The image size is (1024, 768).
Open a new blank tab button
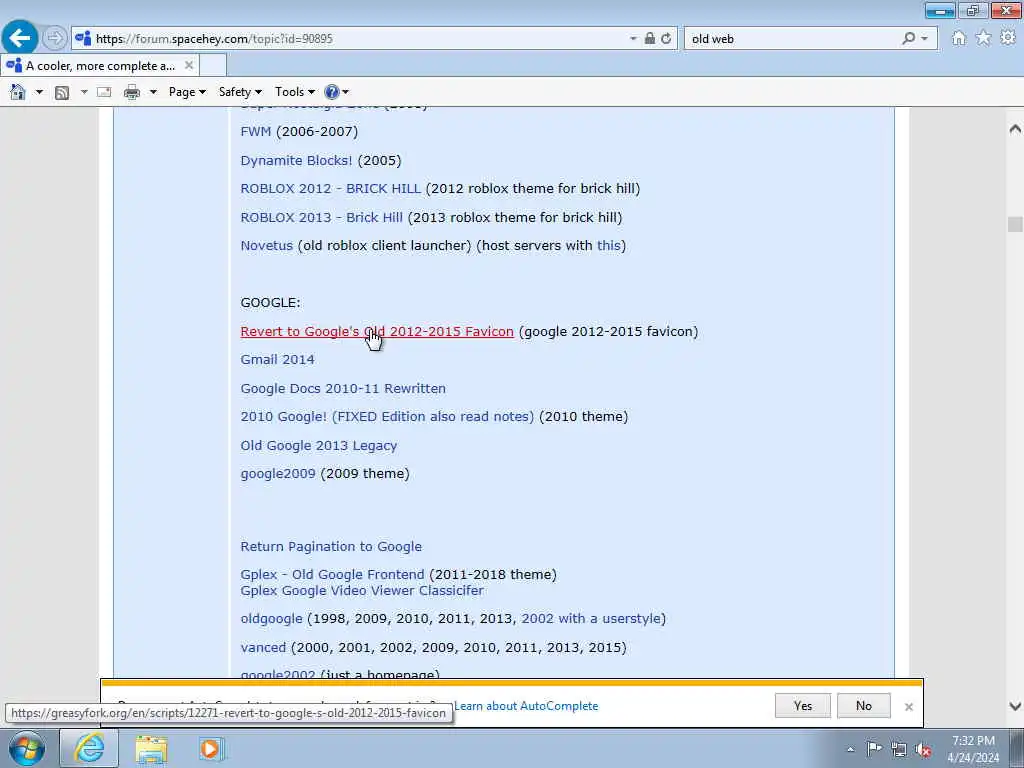pos(214,65)
